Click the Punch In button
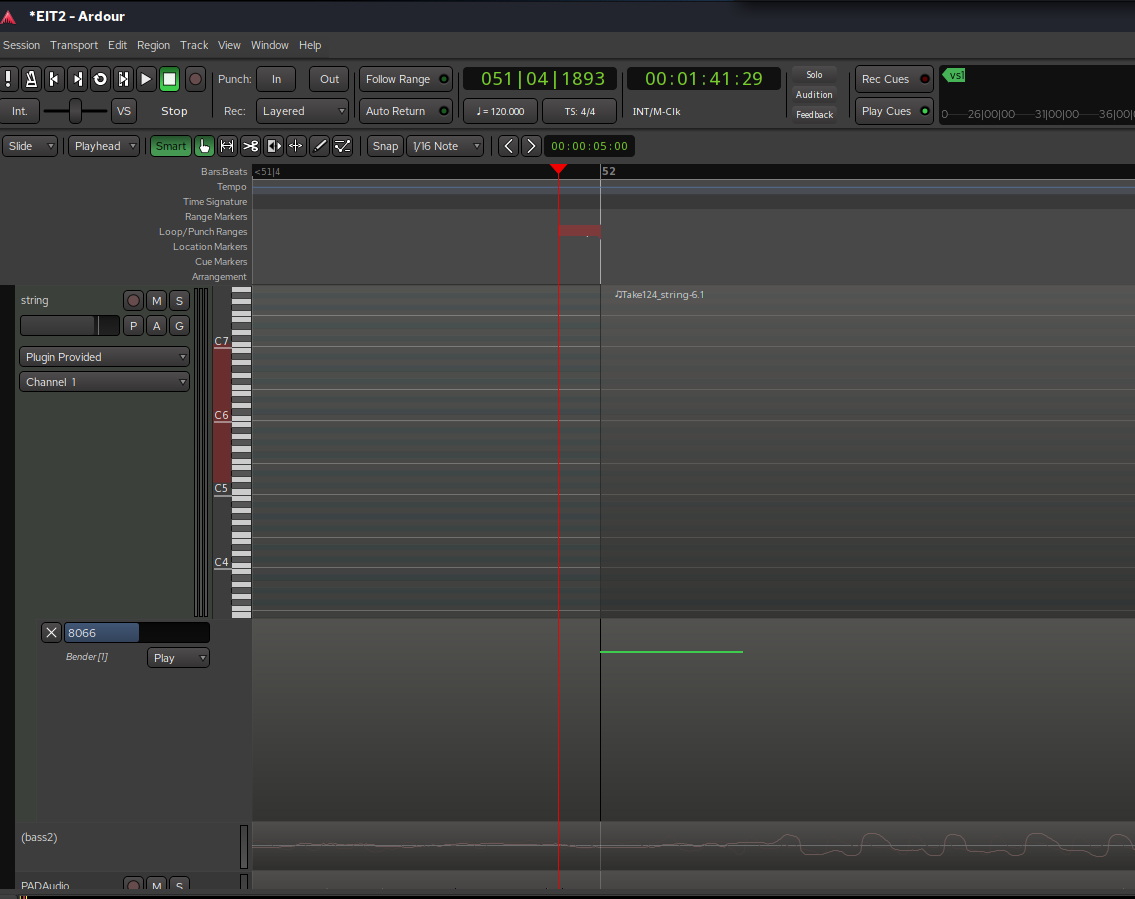This screenshot has width=1135, height=899. 277,79
